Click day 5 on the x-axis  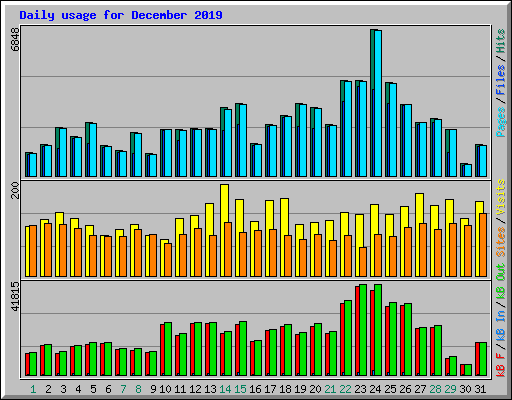93,389
